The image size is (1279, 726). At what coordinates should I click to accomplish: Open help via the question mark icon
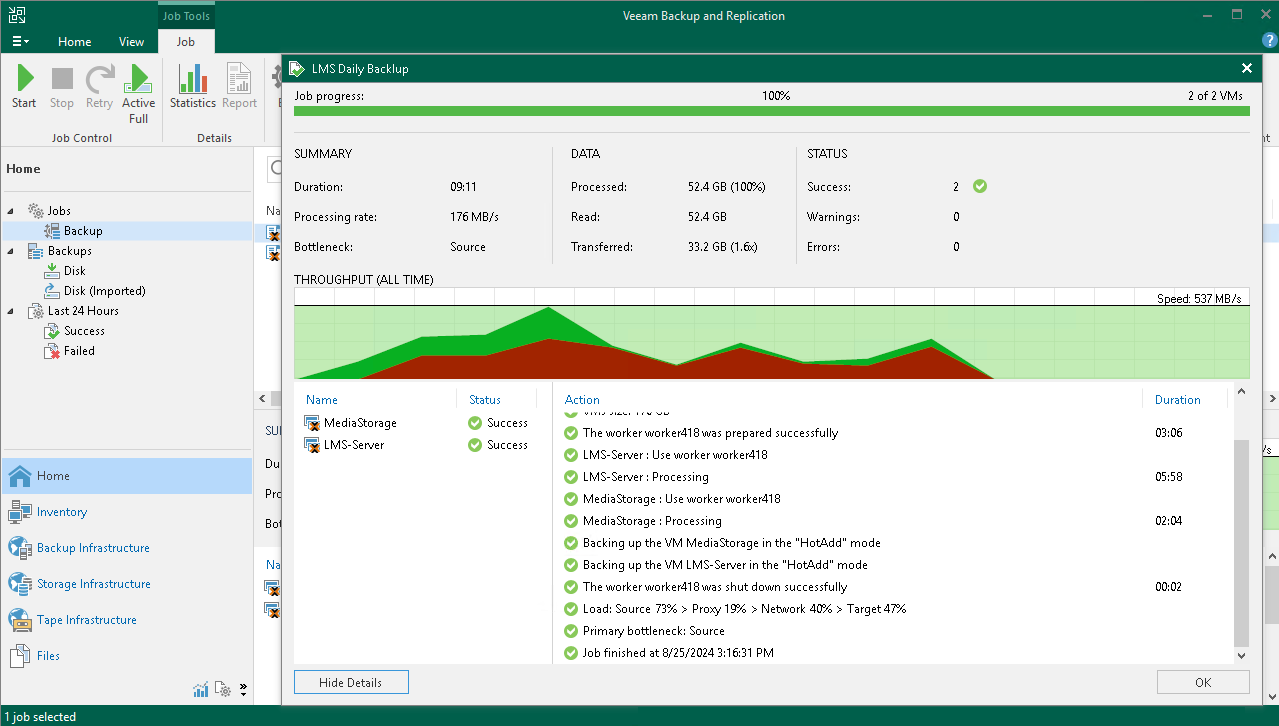[x=1269, y=41]
